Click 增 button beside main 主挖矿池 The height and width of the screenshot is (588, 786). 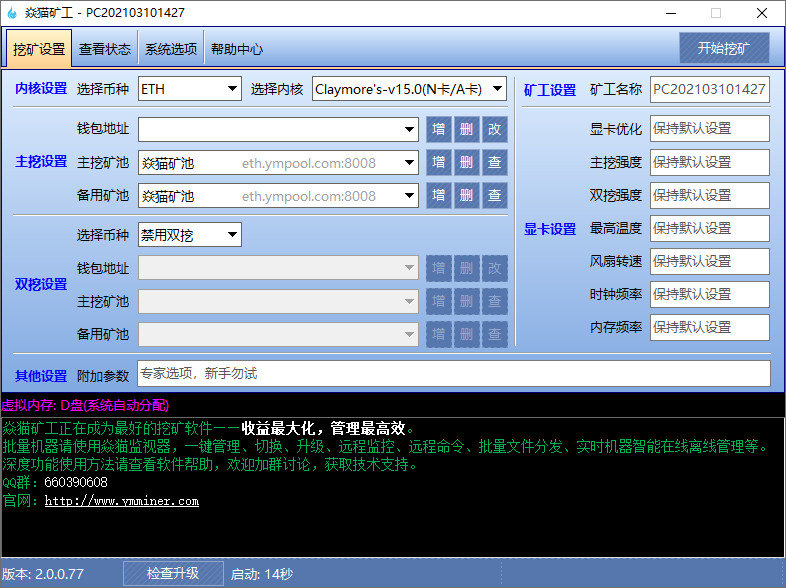pyautogui.click(x=439, y=162)
